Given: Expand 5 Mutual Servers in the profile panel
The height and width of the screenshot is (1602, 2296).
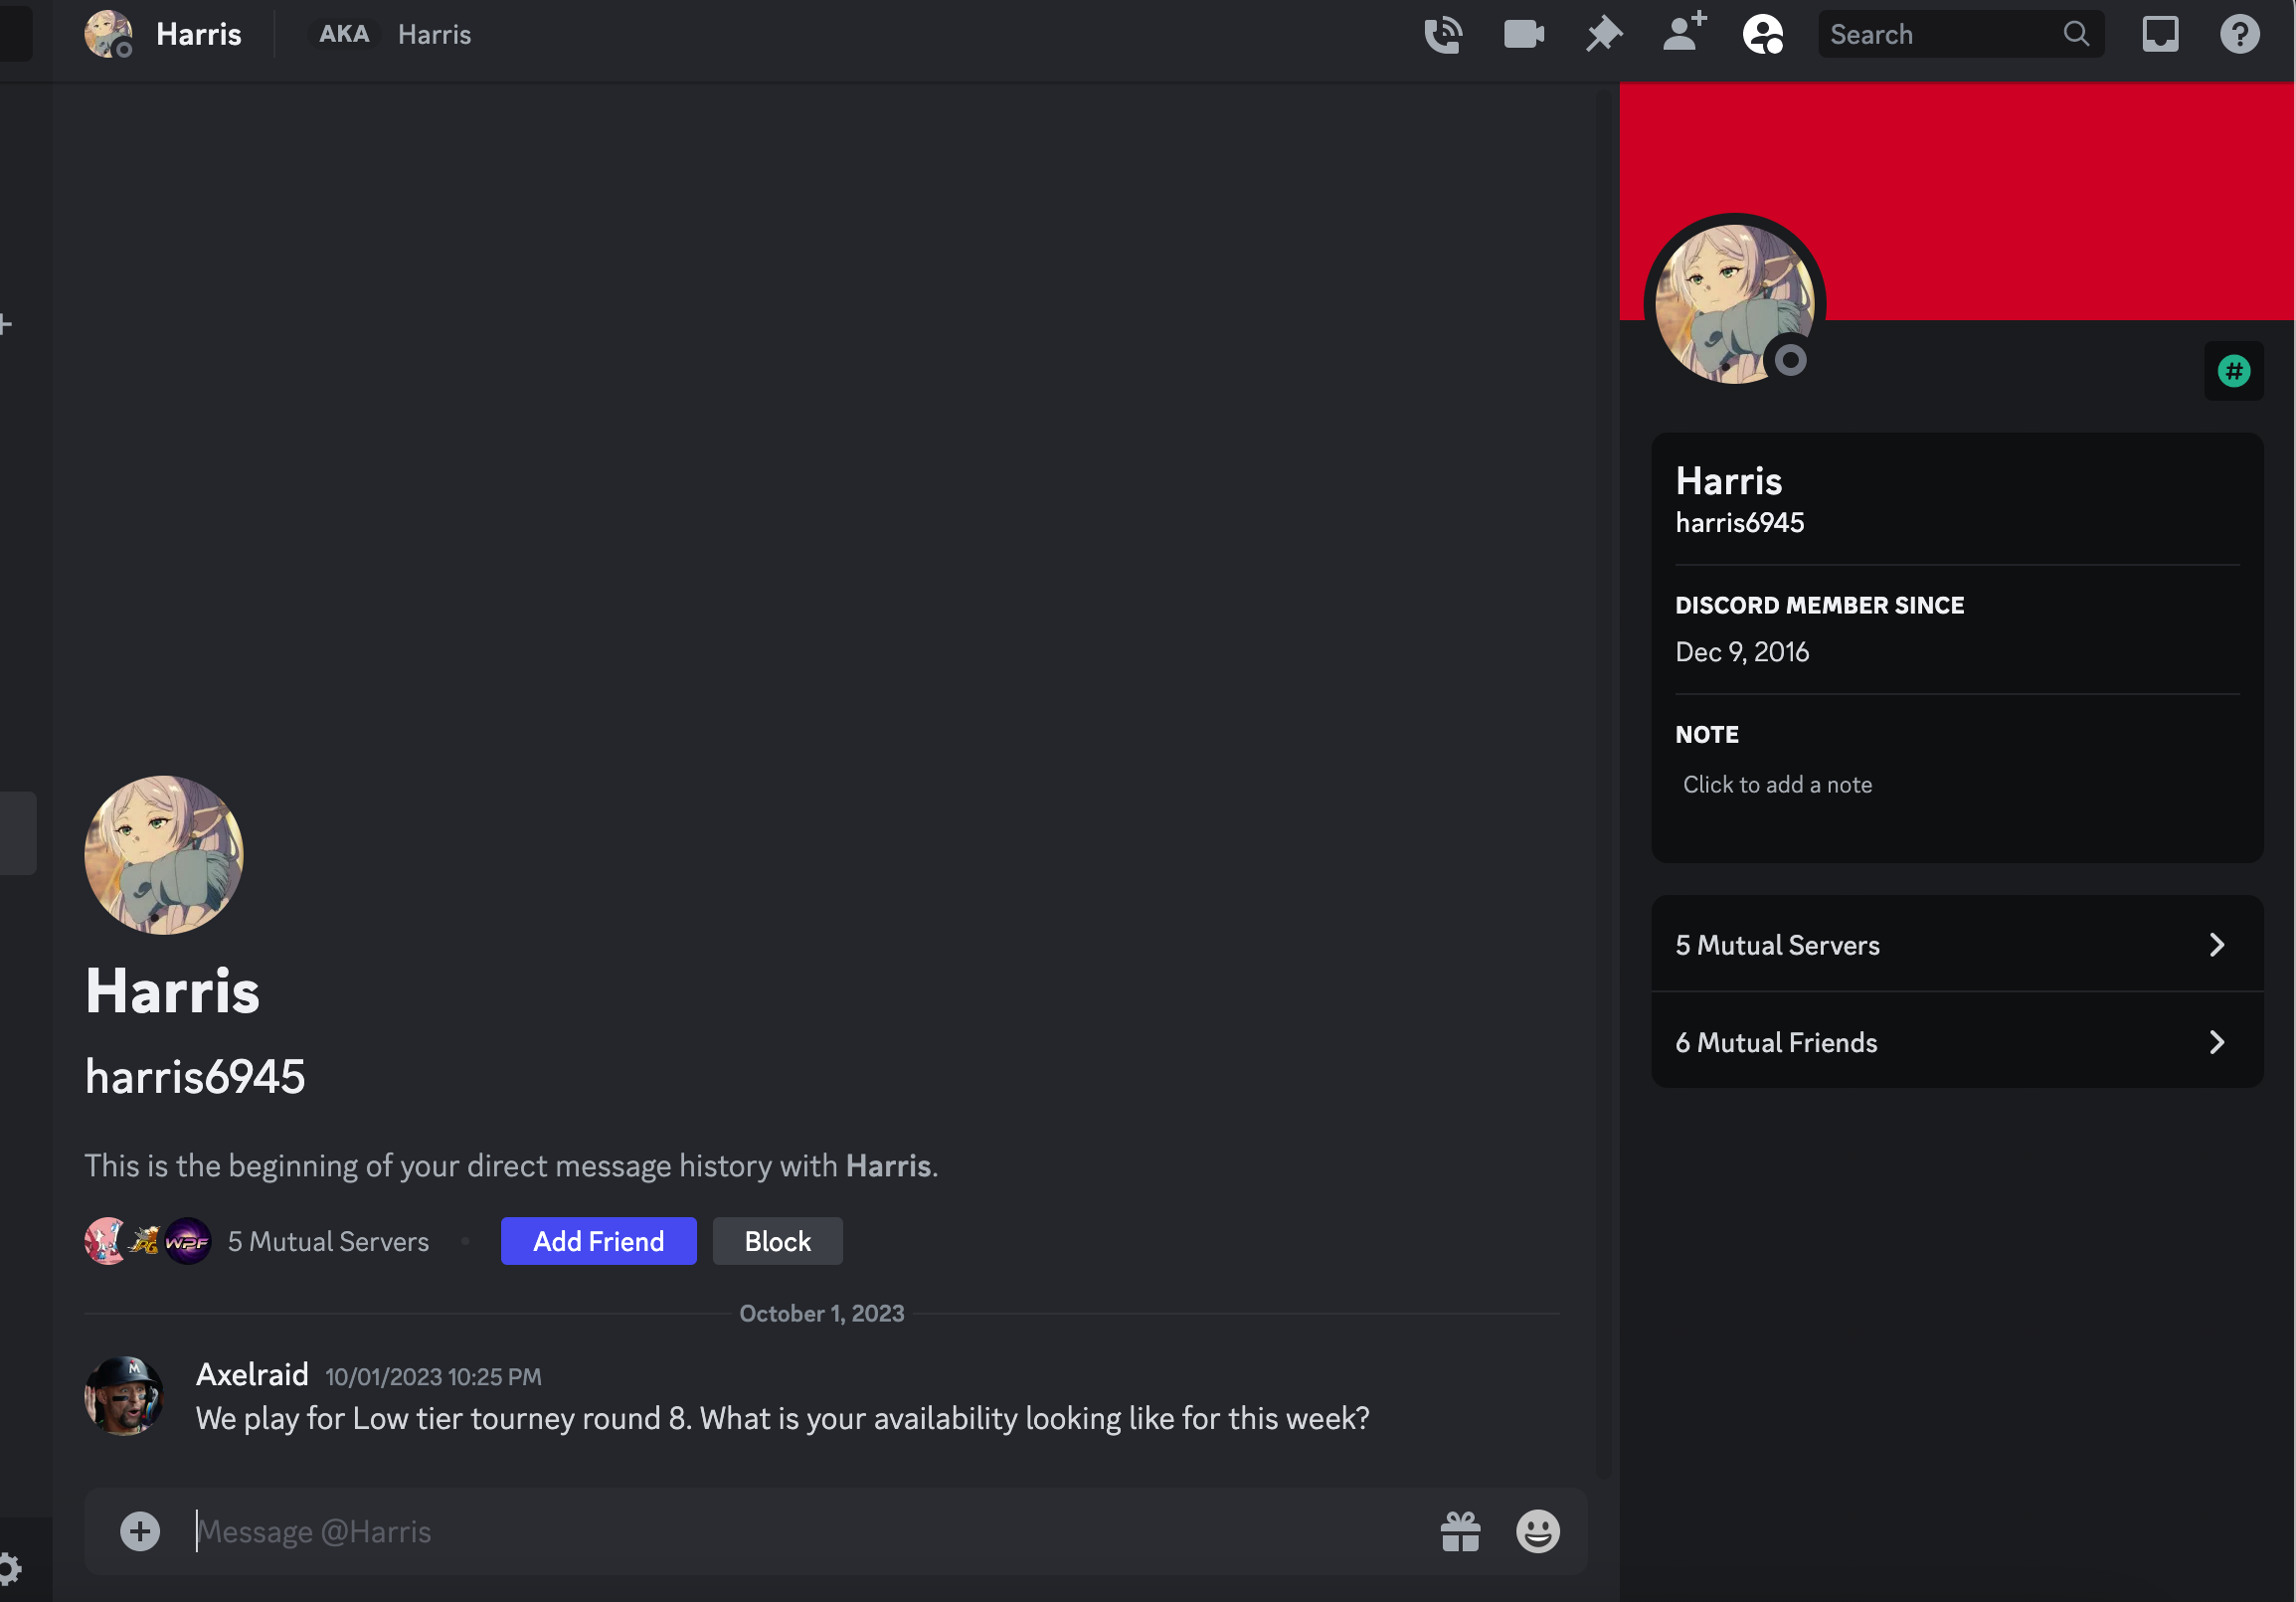Looking at the screenshot, I should click(x=1956, y=945).
